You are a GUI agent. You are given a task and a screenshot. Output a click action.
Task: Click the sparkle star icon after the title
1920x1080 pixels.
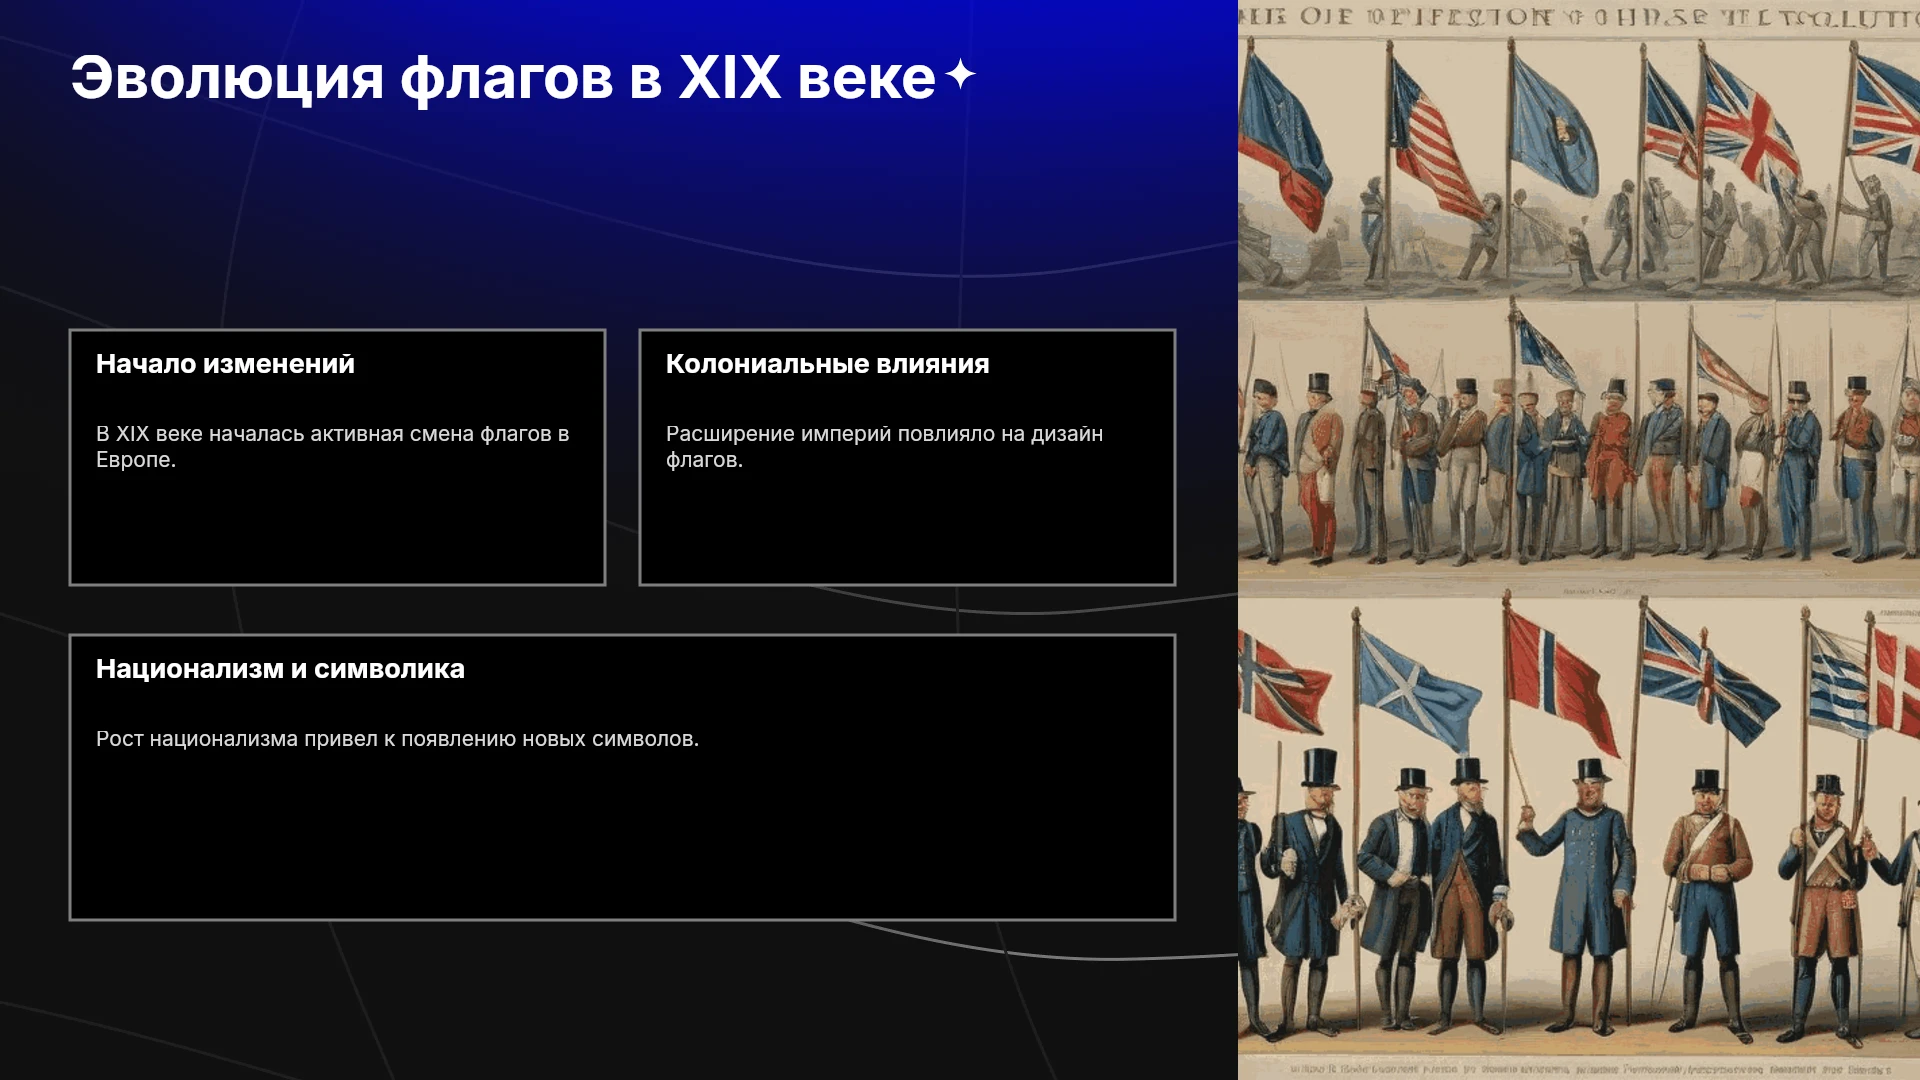pyautogui.click(x=960, y=74)
